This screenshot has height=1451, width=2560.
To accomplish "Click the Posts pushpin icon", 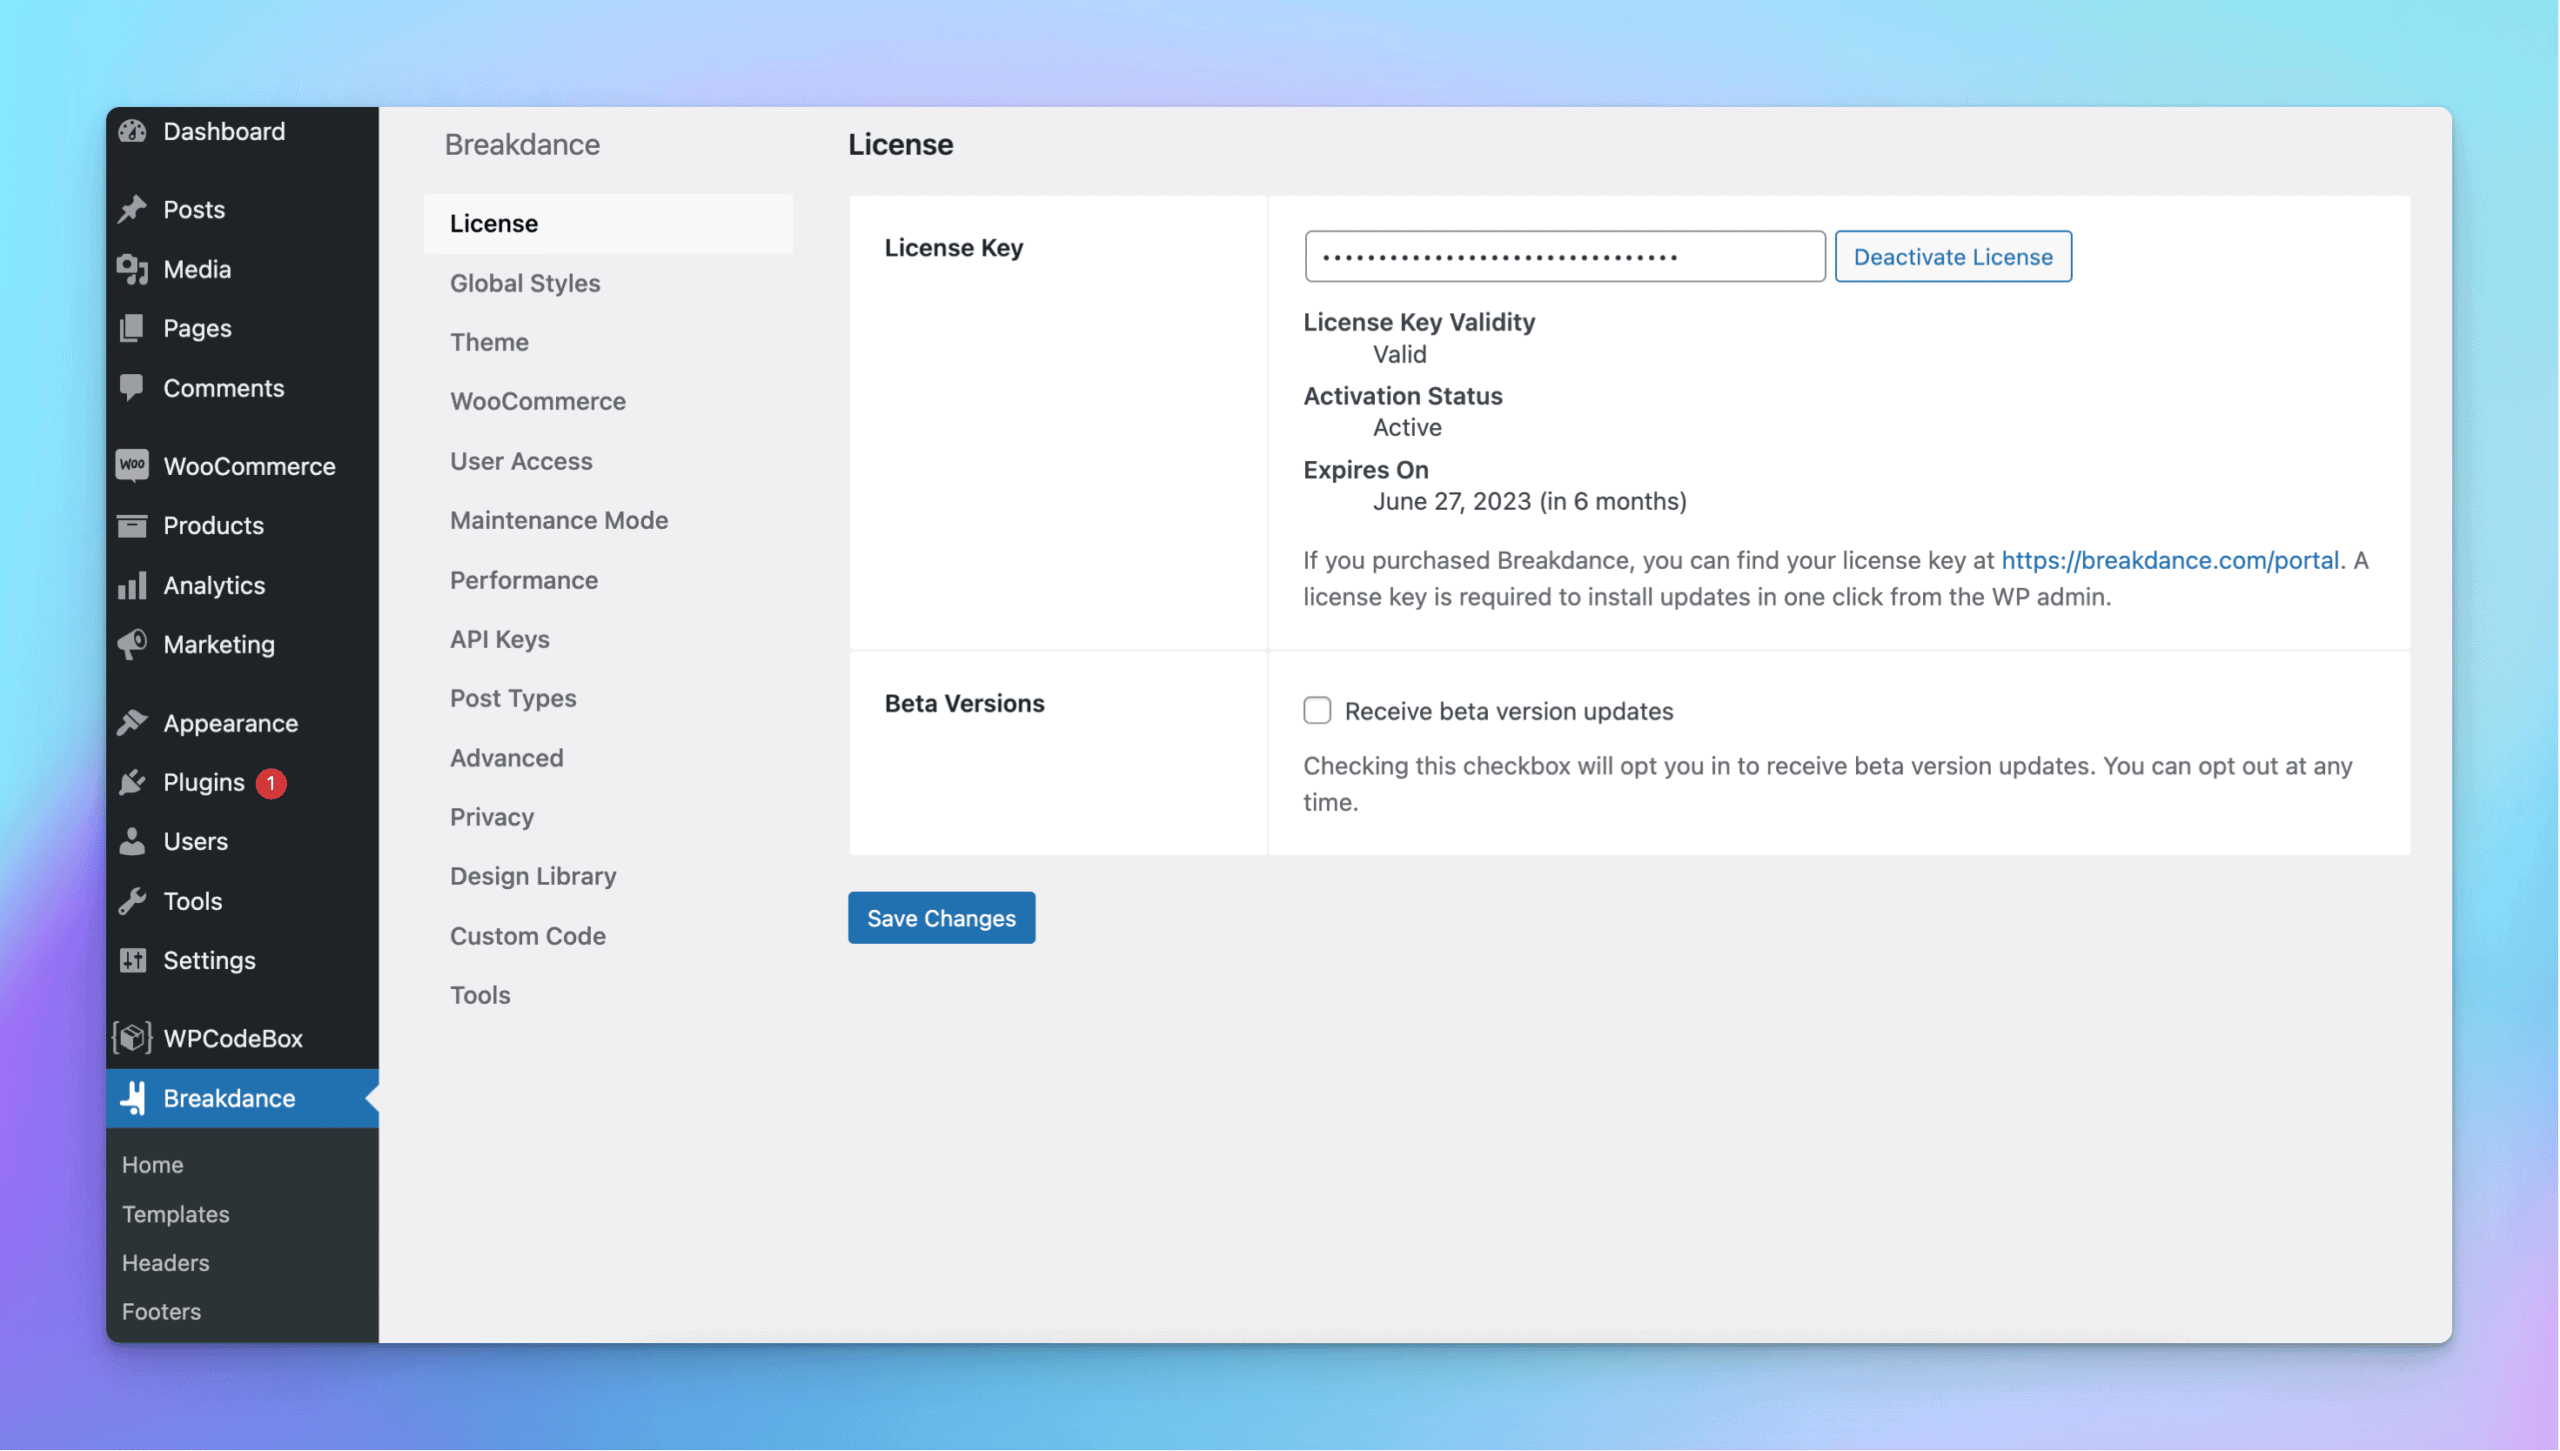I will [x=132, y=209].
